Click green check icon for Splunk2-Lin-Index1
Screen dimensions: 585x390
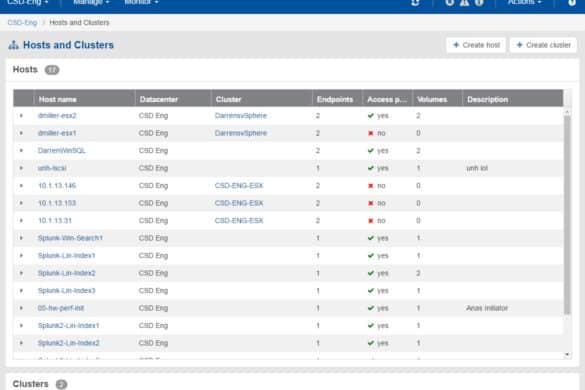click(370, 326)
